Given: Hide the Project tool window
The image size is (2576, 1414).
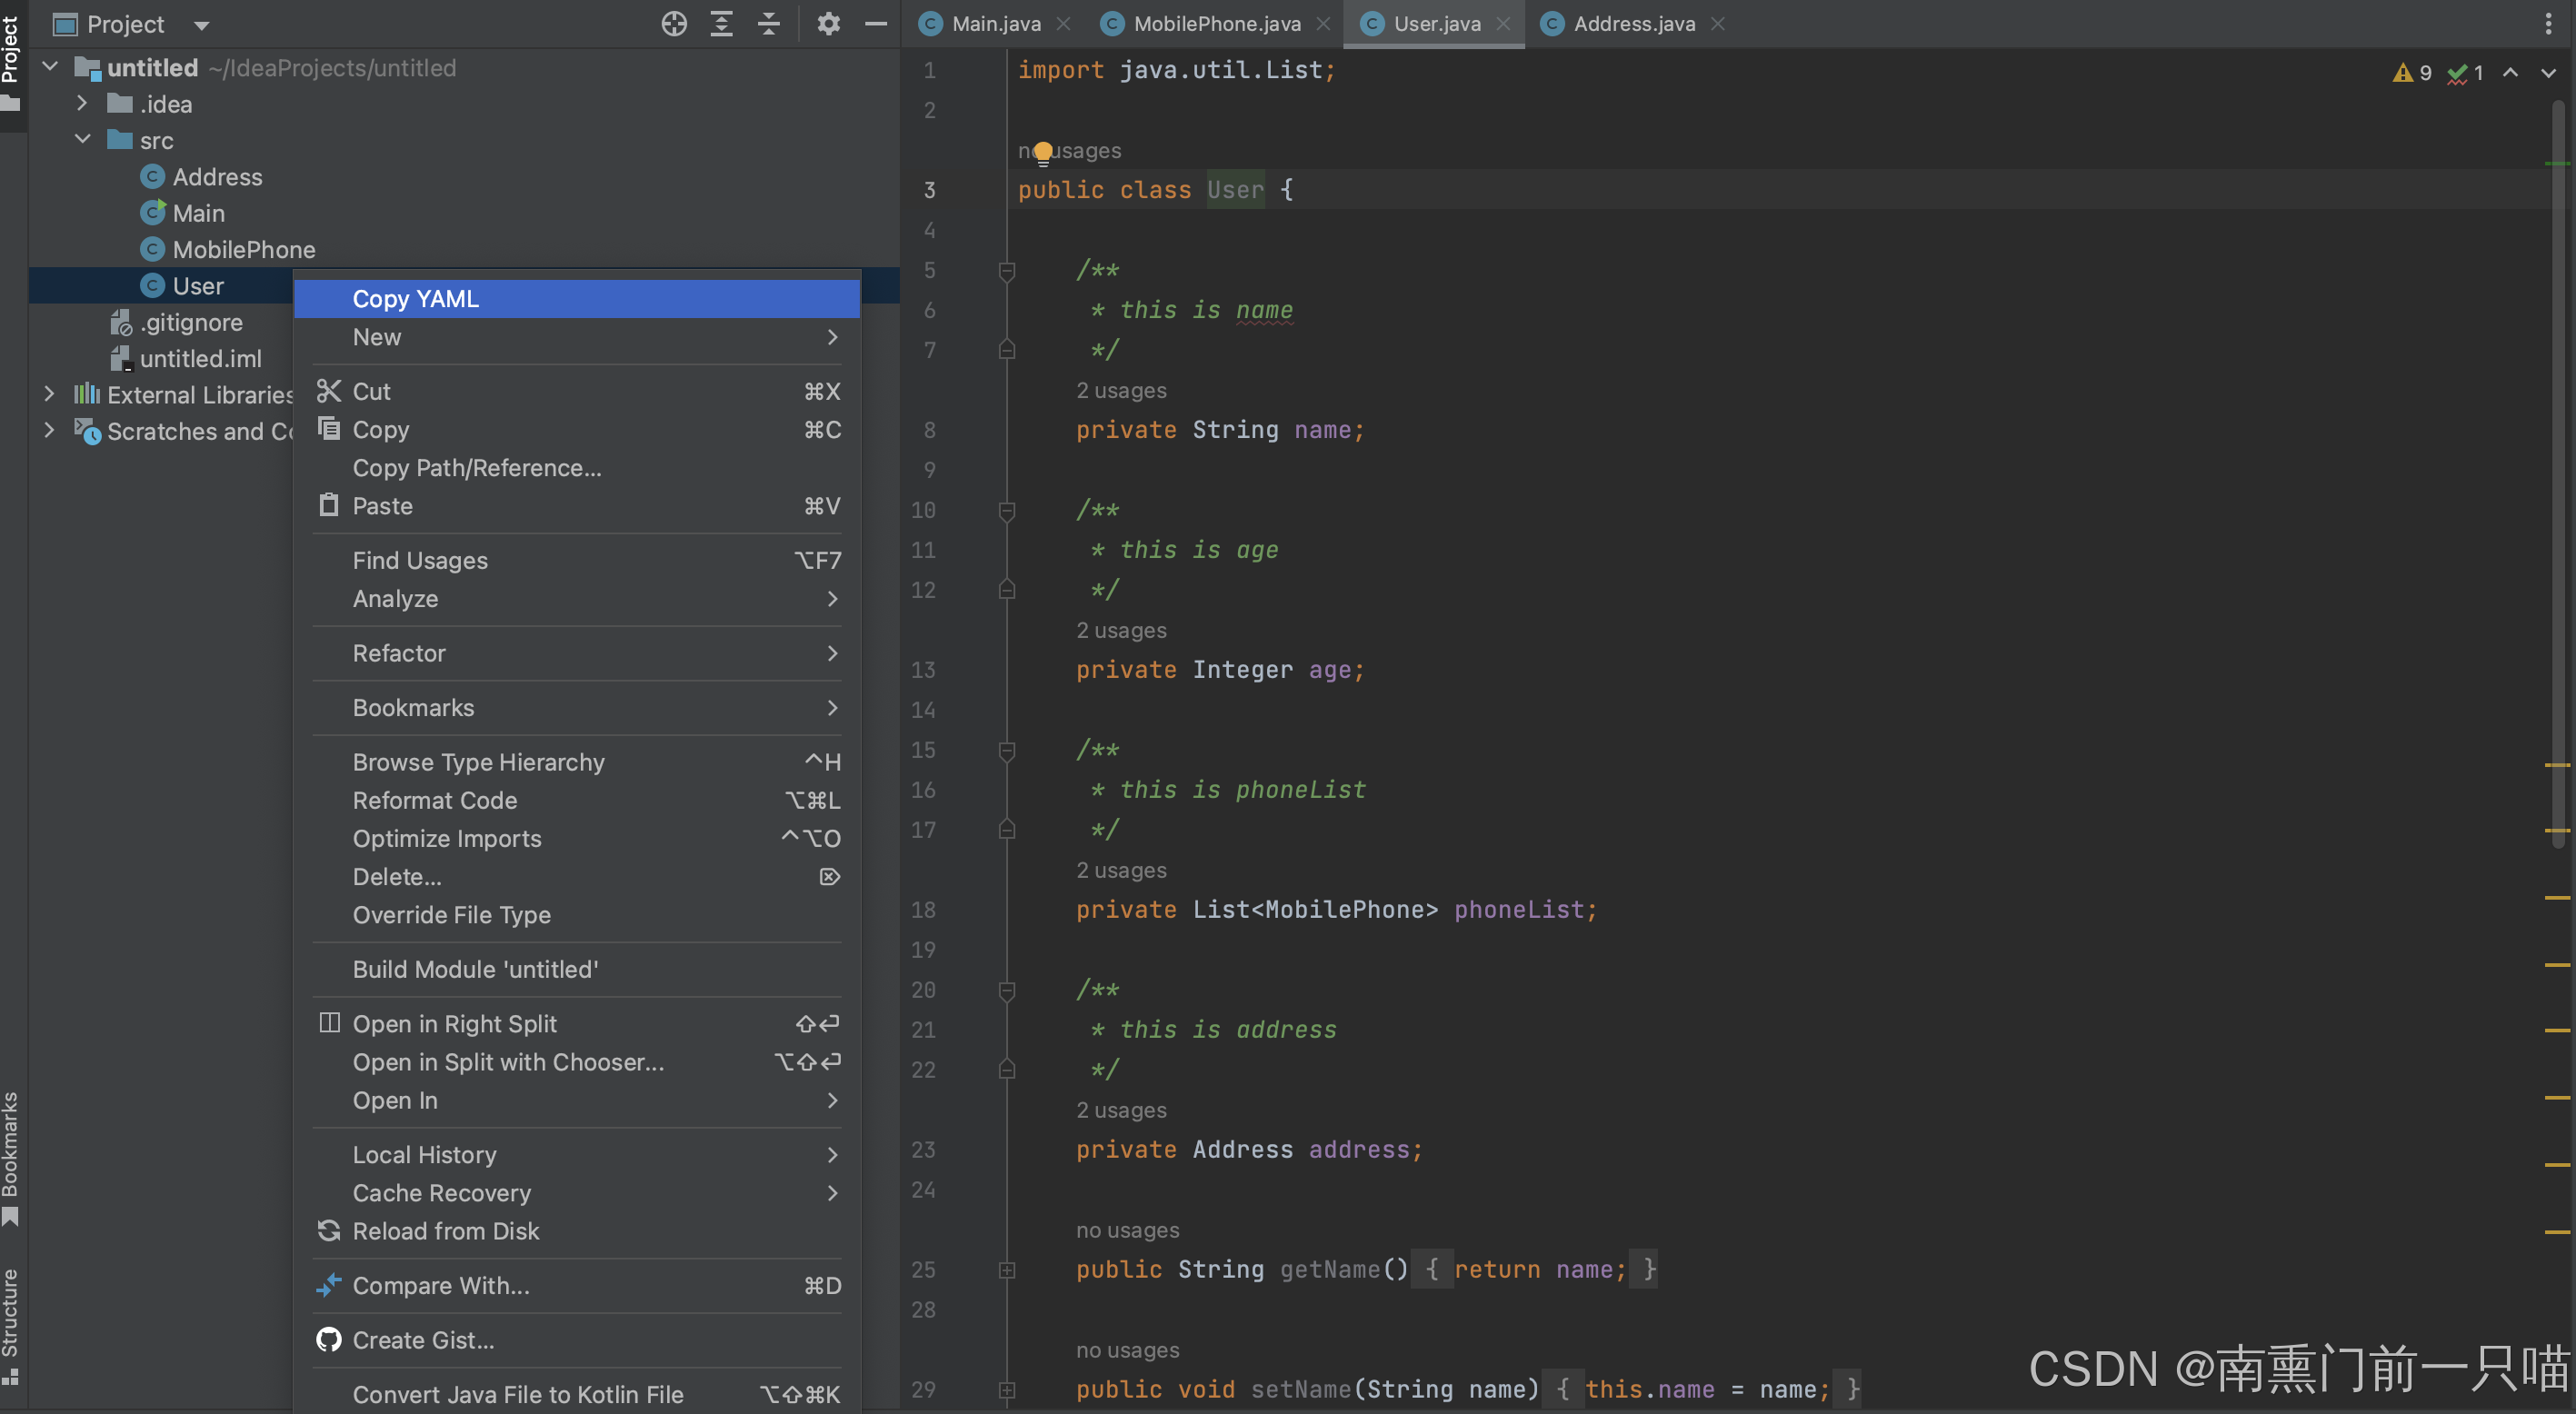Looking at the screenshot, I should (x=876, y=24).
